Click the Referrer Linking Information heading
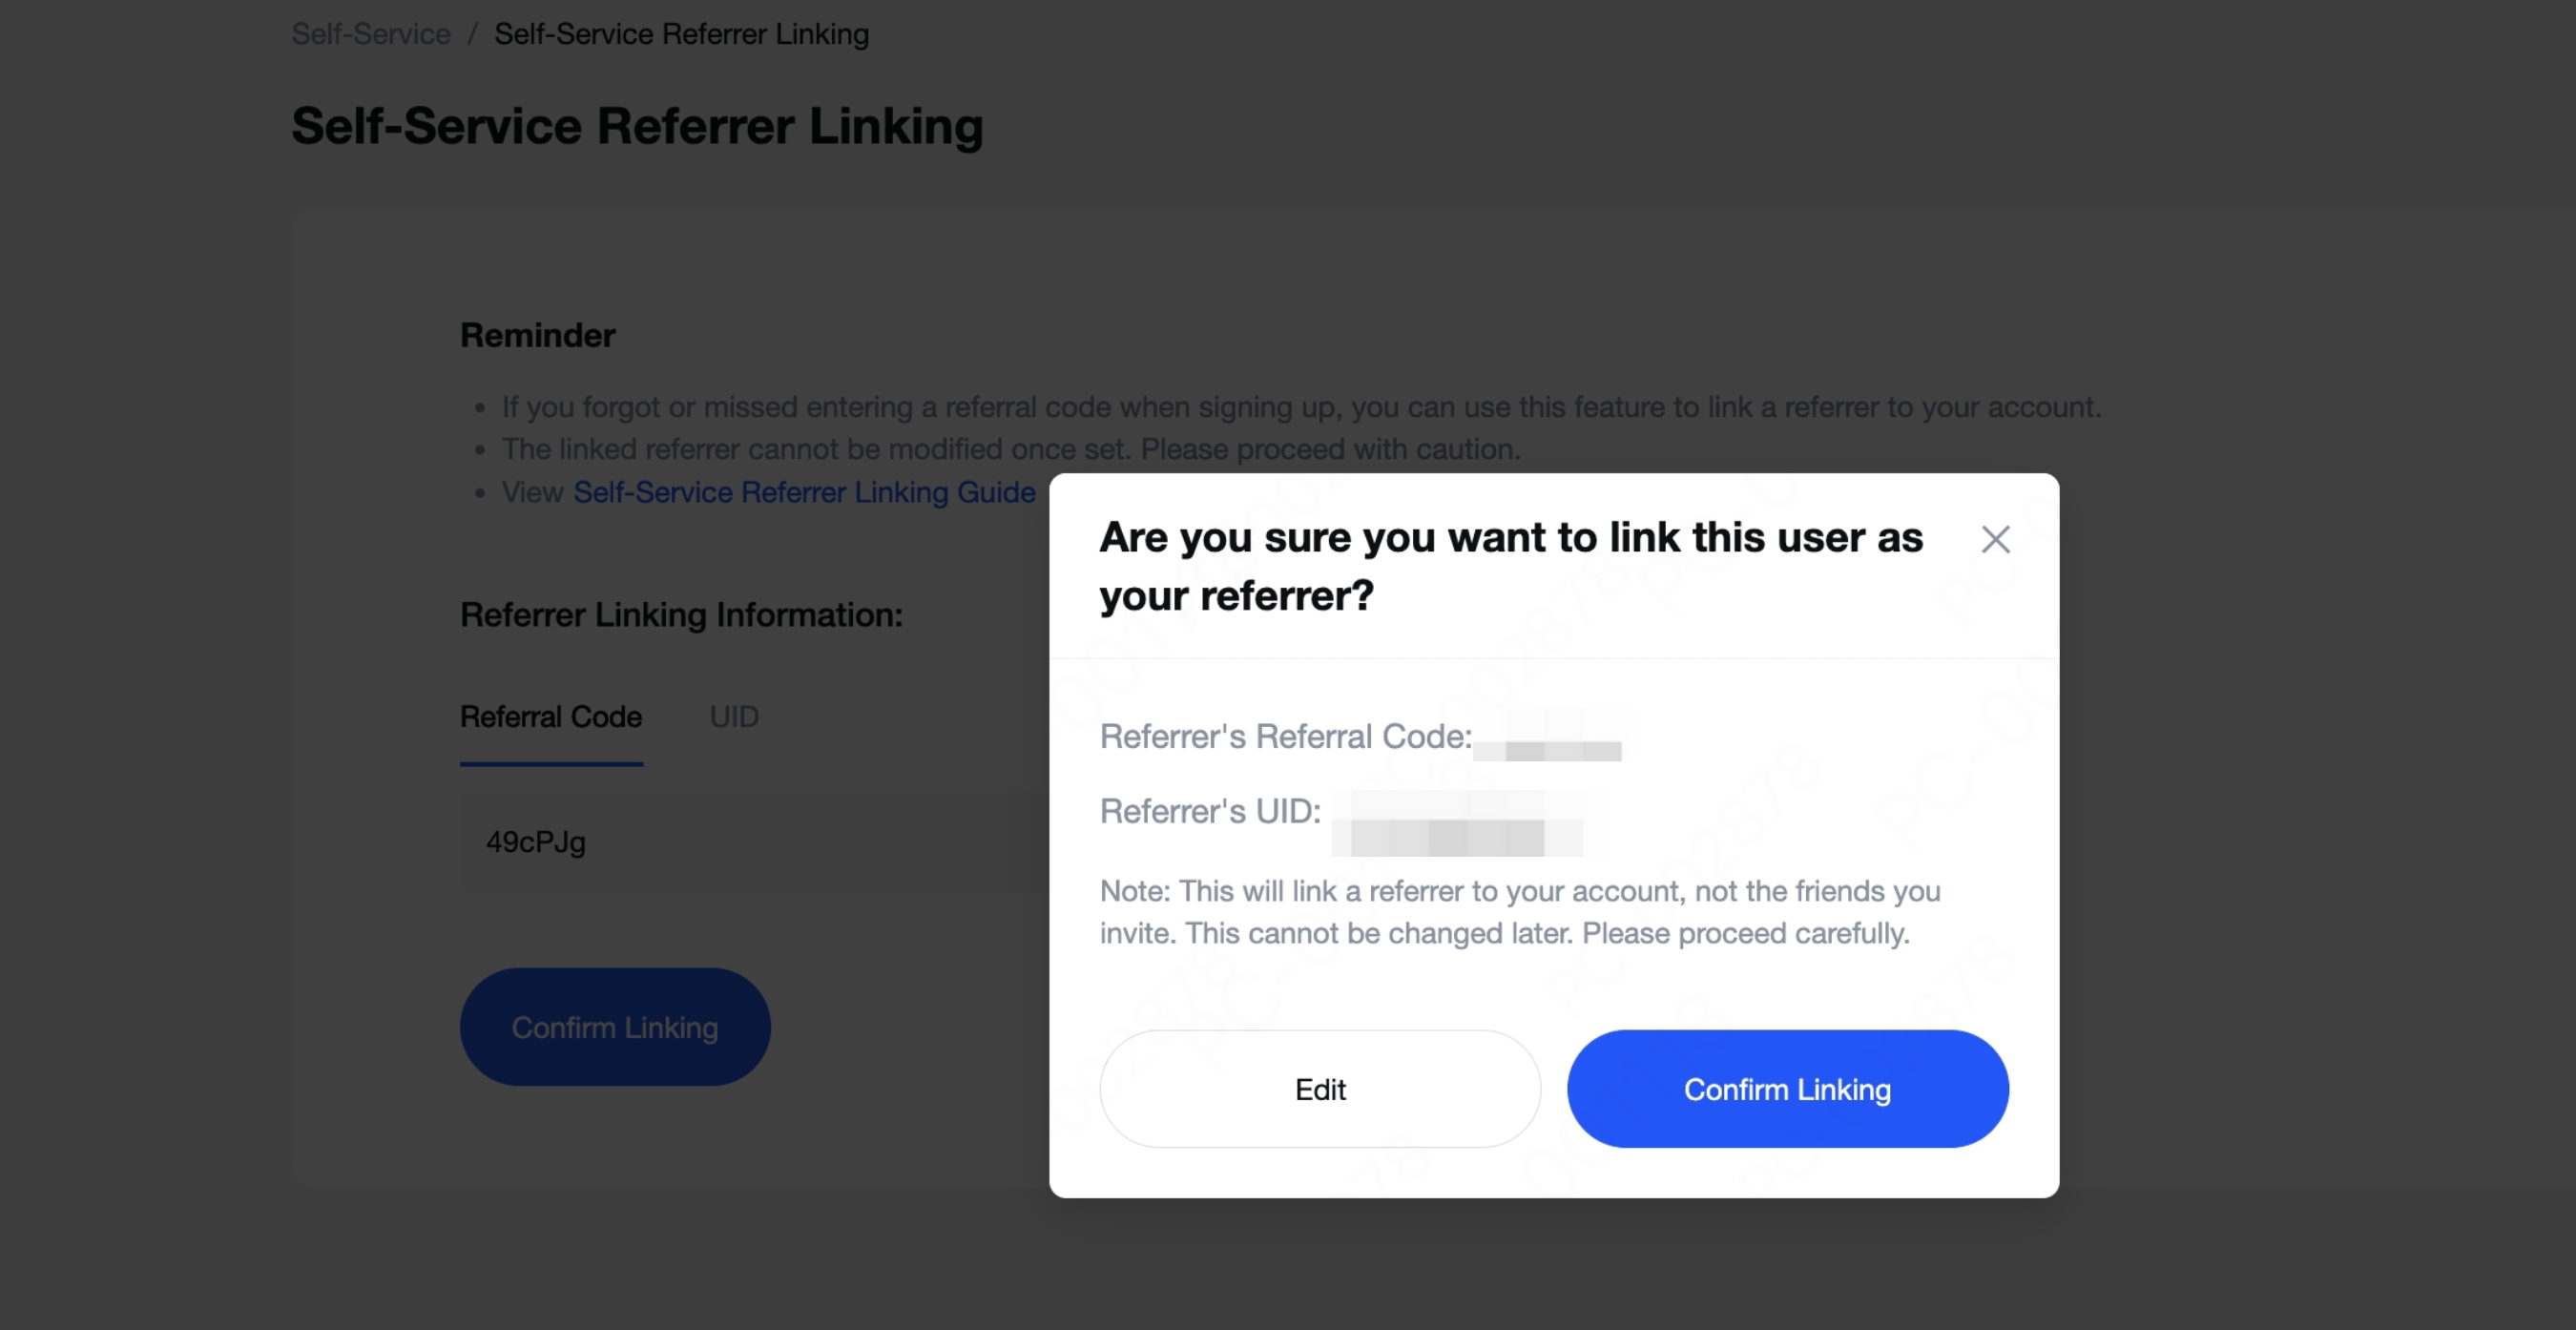Viewport: 2576px width, 1330px height. coord(681,615)
